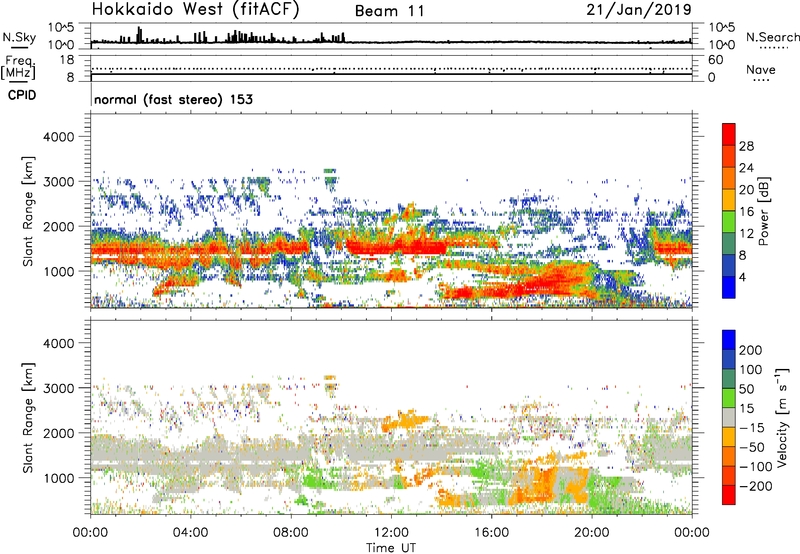This screenshot has height=554, width=800.
Task: Click the 'N.Sky' legend label
Action: pos(19,37)
